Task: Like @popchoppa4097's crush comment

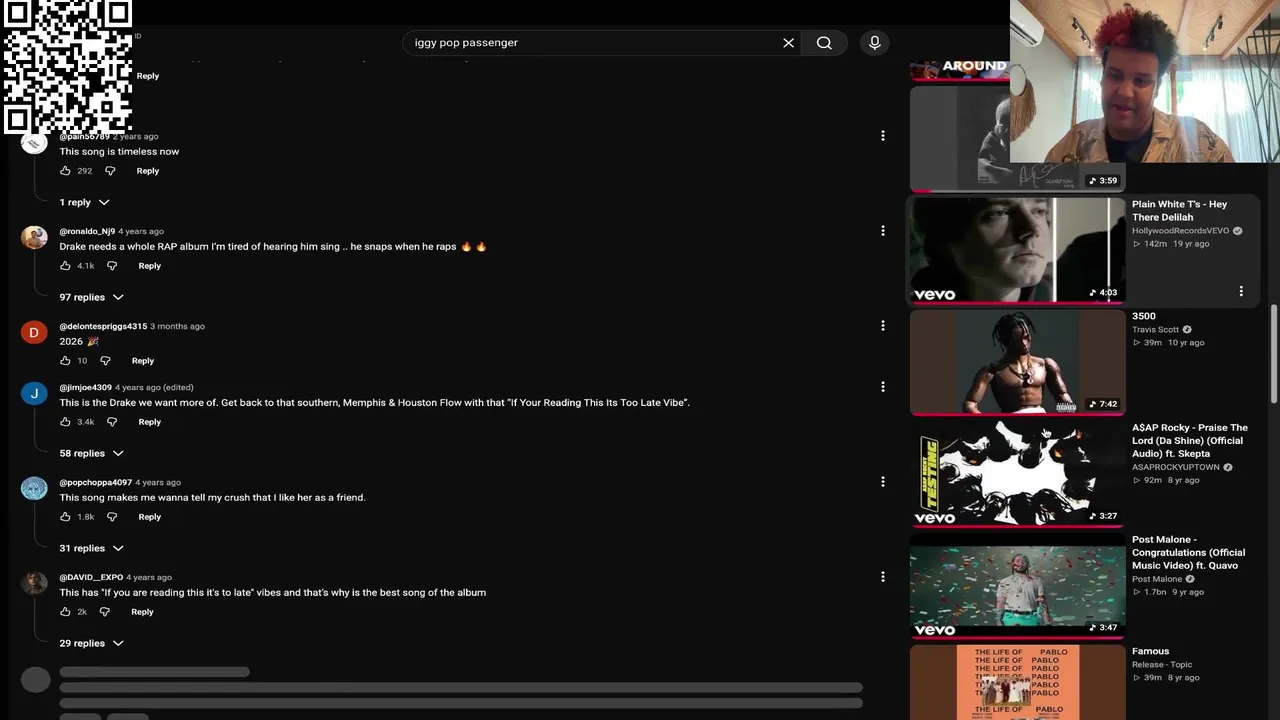Action: click(x=65, y=517)
